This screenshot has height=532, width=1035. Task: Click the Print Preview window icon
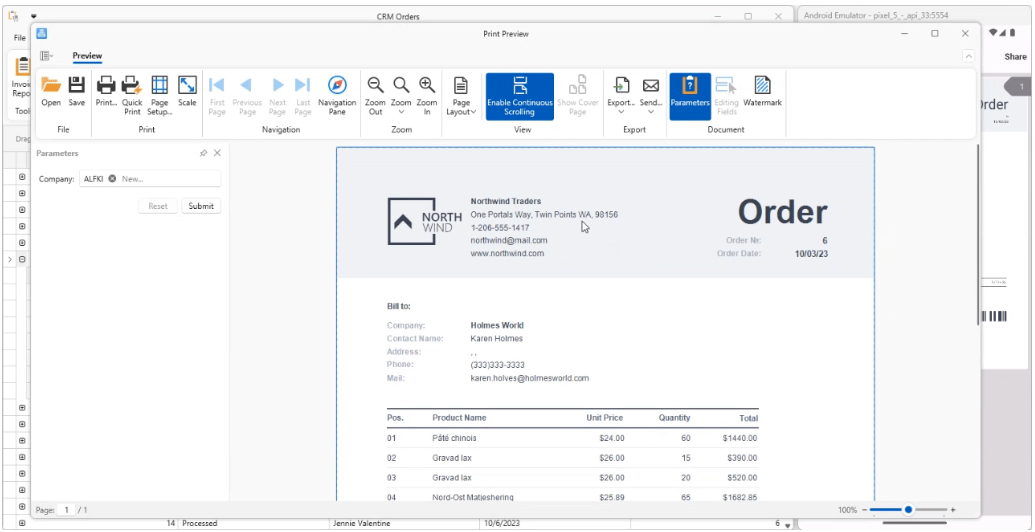click(42, 33)
